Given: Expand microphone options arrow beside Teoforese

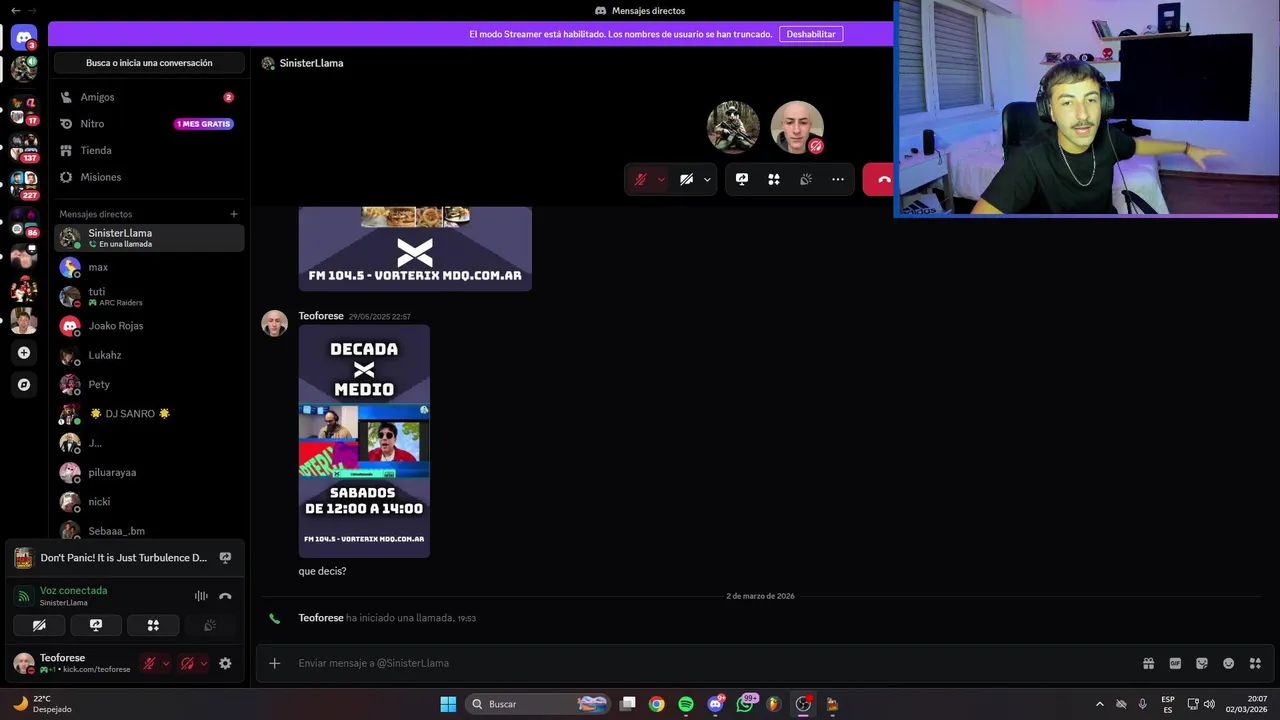Looking at the screenshot, I should tap(166, 663).
